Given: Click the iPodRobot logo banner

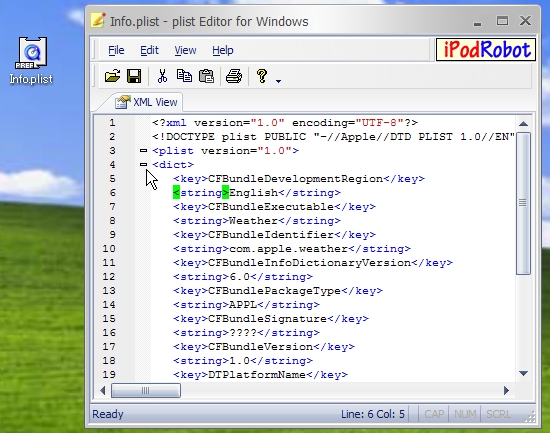Looking at the screenshot, I should point(486,49).
